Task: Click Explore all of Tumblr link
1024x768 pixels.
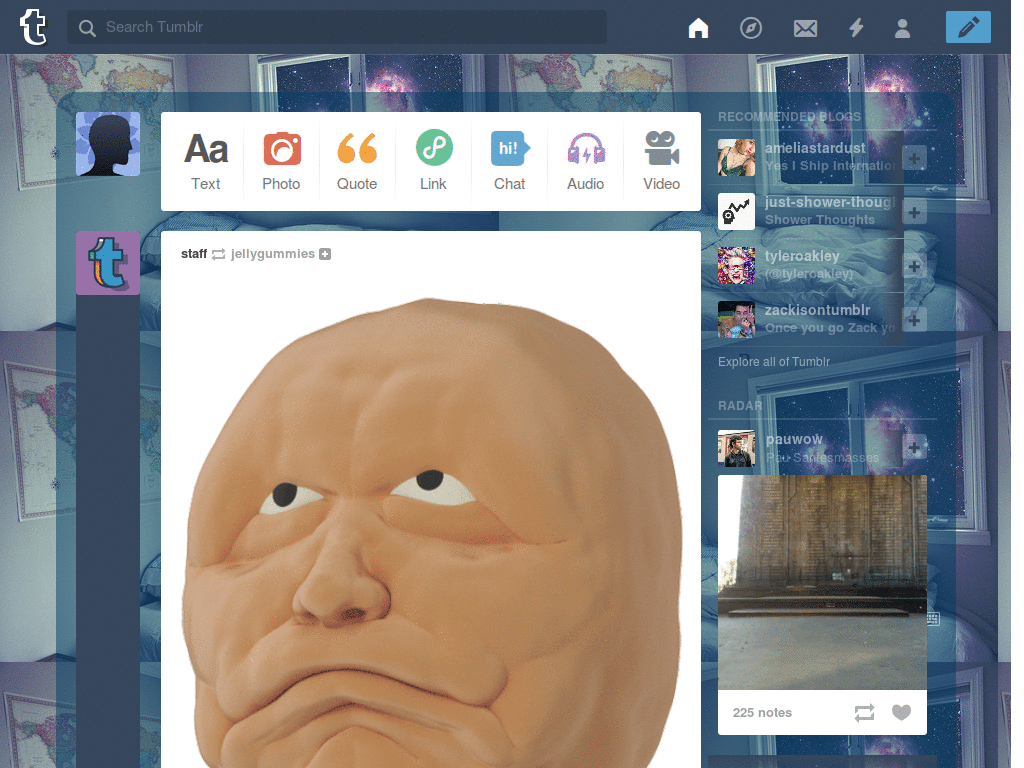Action: coord(774,362)
